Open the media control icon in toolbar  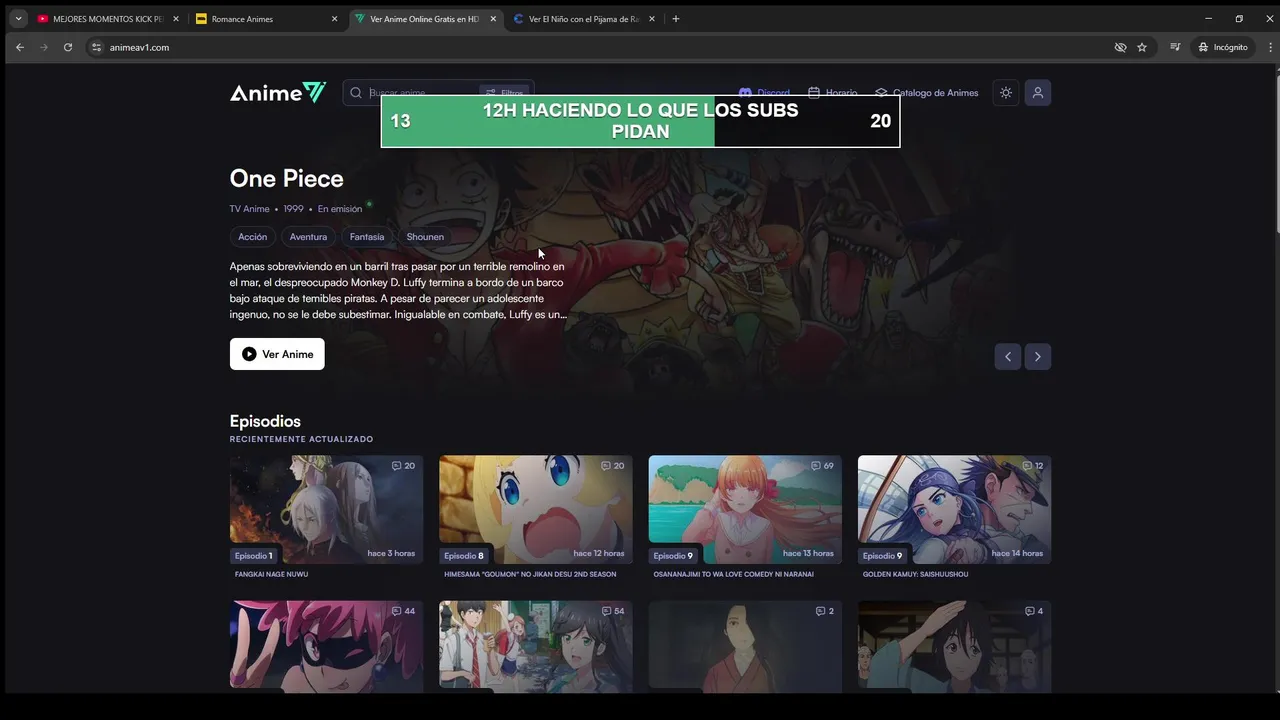(x=1176, y=47)
